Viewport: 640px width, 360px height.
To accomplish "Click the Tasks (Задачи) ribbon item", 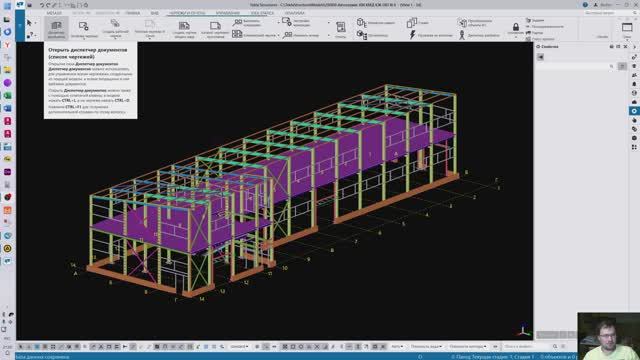I will coord(535,20).
